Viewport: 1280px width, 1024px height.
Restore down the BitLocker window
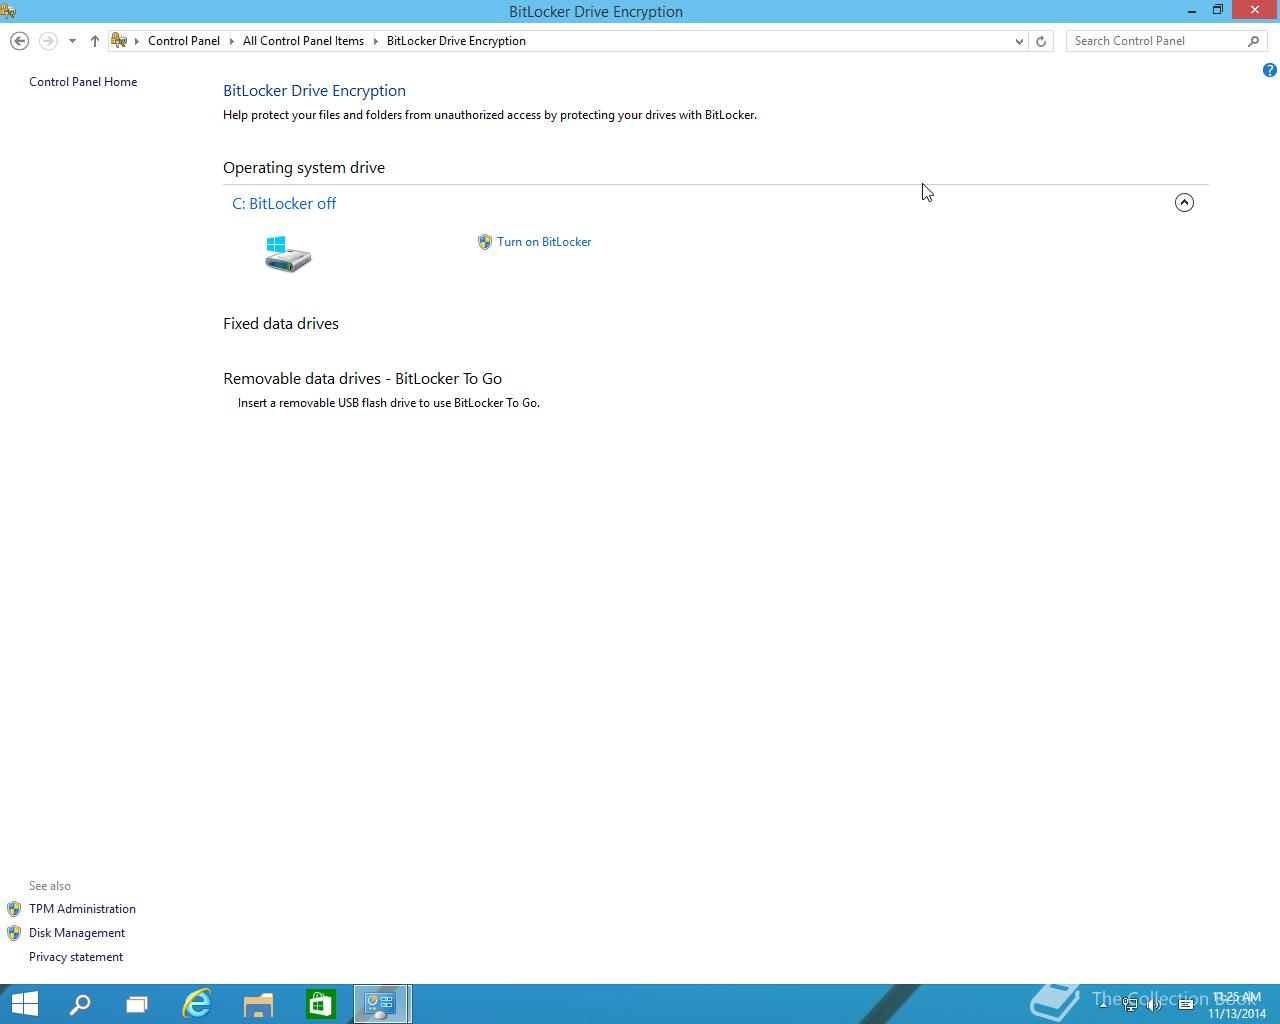click(1218, 11)
